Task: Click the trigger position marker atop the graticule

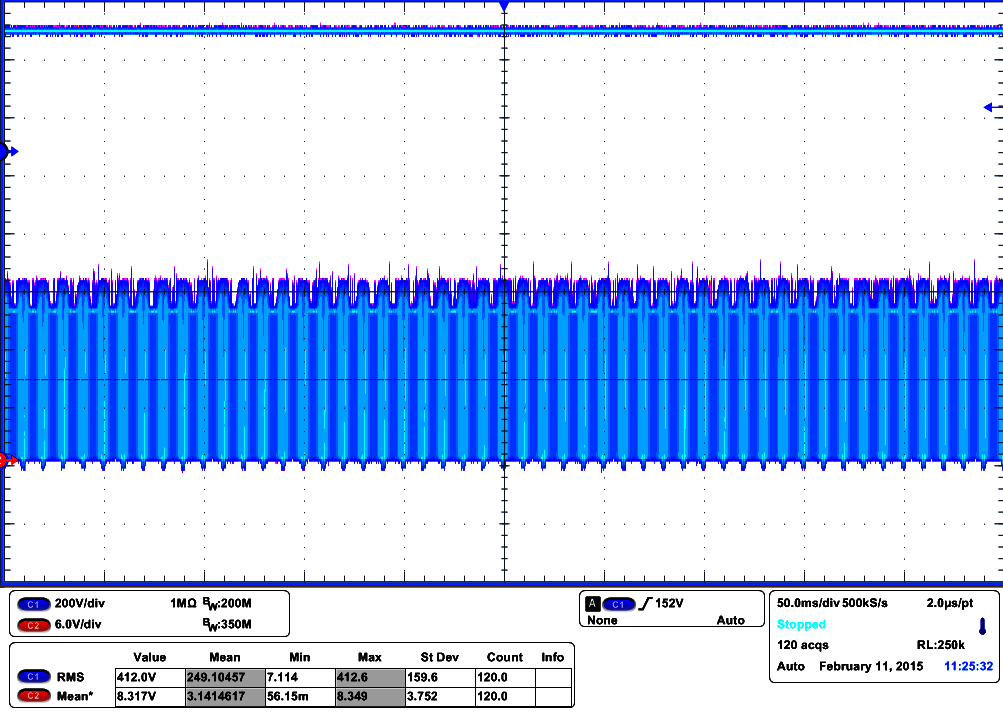Action: pos(504,6)
